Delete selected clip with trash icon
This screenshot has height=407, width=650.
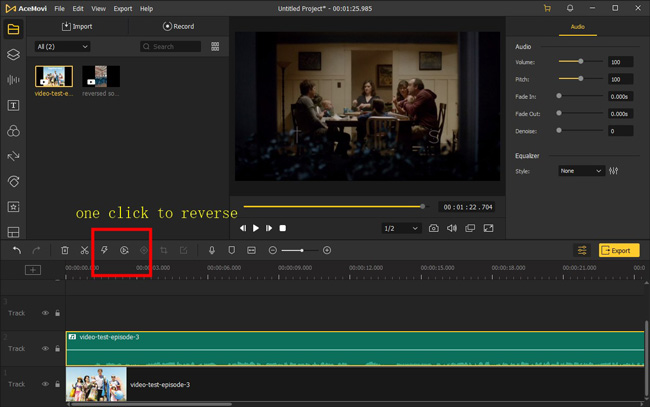pos(65,250)
